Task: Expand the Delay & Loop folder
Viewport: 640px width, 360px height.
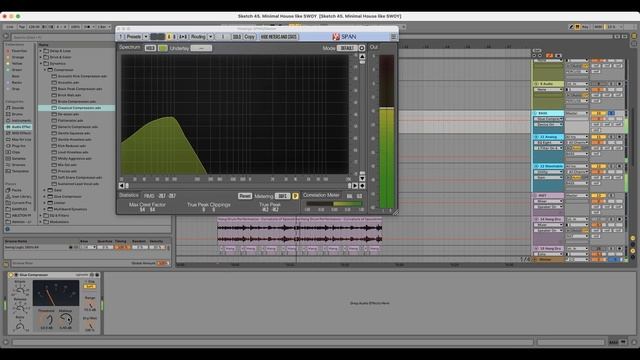Action: tap(41, 51)
